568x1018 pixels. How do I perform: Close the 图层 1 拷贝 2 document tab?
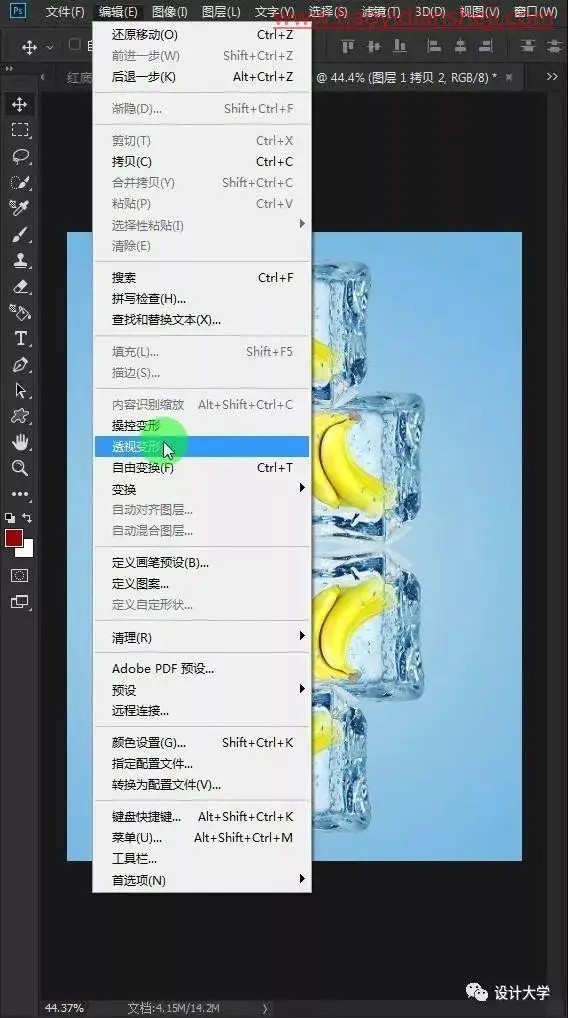(x=509, y=77)
